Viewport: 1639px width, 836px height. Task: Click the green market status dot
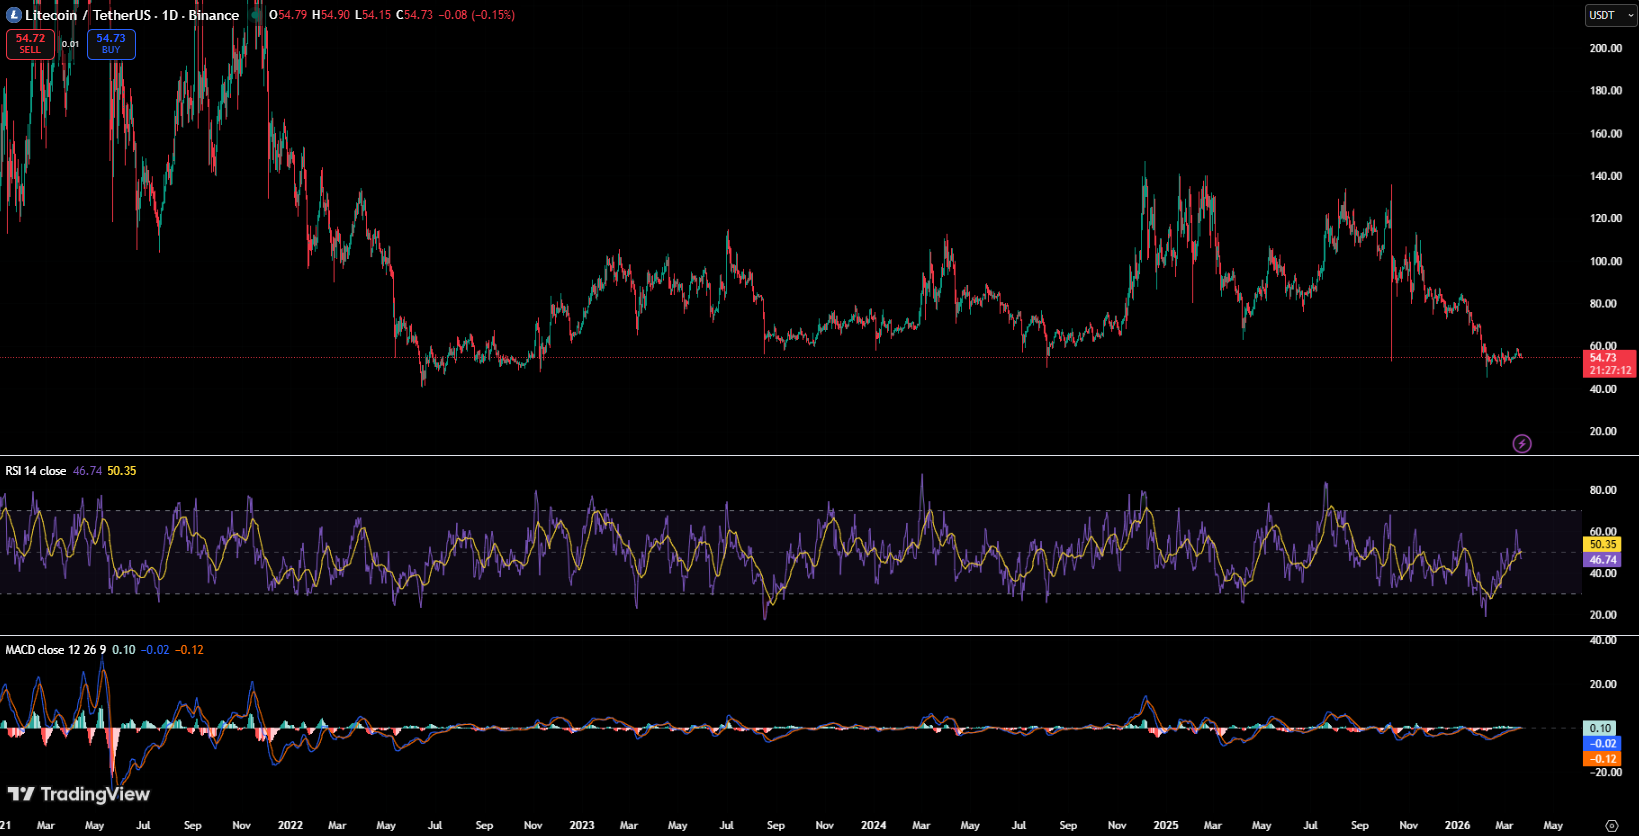coord(256,15)
